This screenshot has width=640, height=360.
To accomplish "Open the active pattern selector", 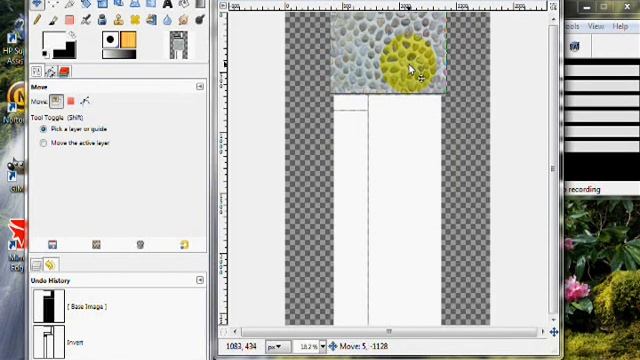I will coord(128,40).
